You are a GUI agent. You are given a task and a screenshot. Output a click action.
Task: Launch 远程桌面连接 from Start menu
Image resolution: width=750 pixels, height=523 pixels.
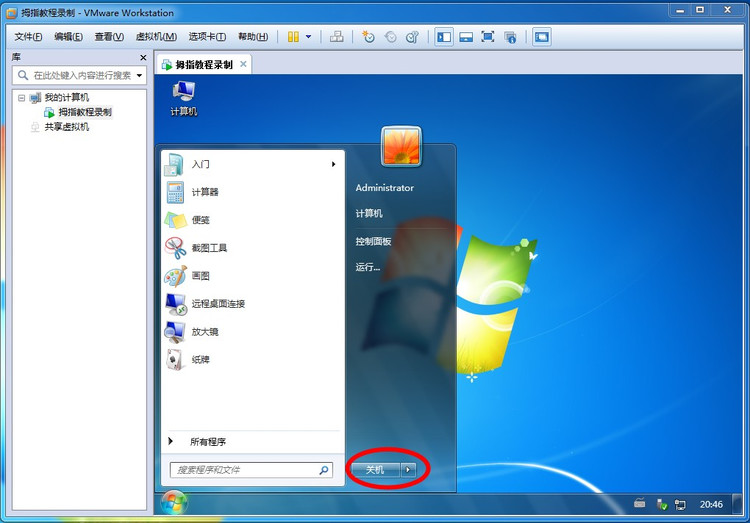253,304
